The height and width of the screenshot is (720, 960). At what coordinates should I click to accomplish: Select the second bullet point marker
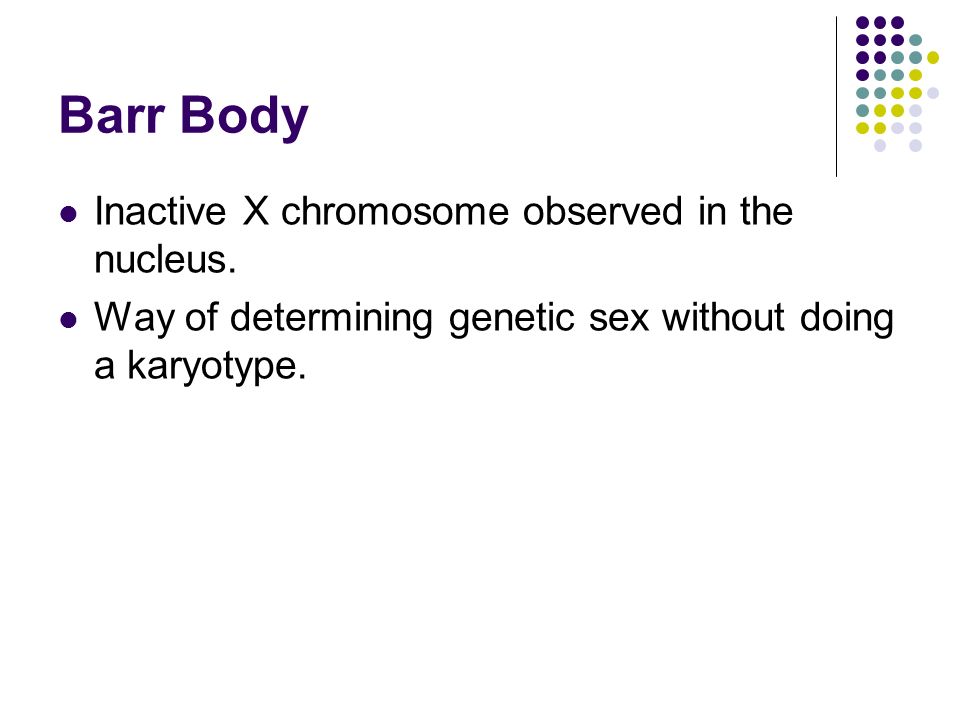point(69,320)
